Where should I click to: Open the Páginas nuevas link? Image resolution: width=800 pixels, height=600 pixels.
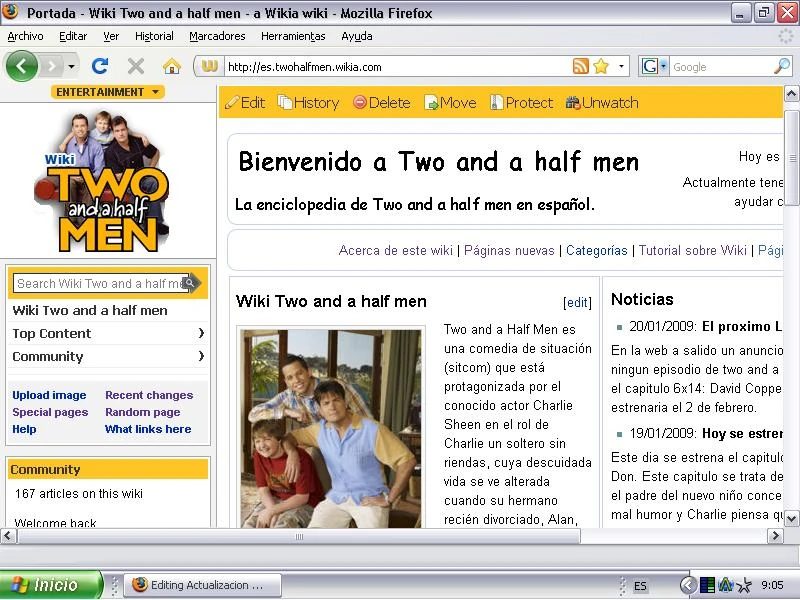(x=509, y=251)
